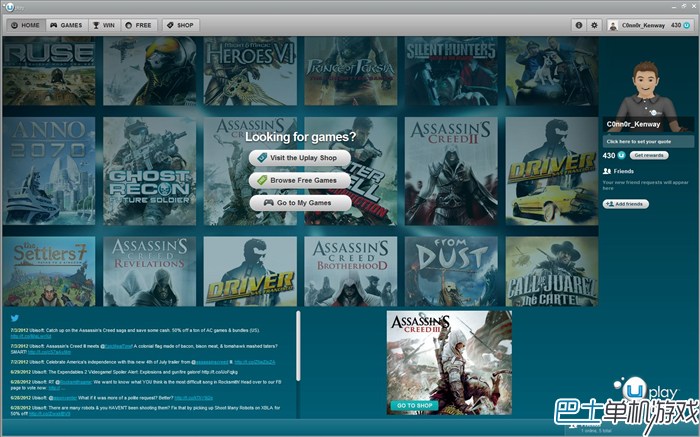Click the Go to My Games button
This screenshot has height=437, width=700.
300,203
